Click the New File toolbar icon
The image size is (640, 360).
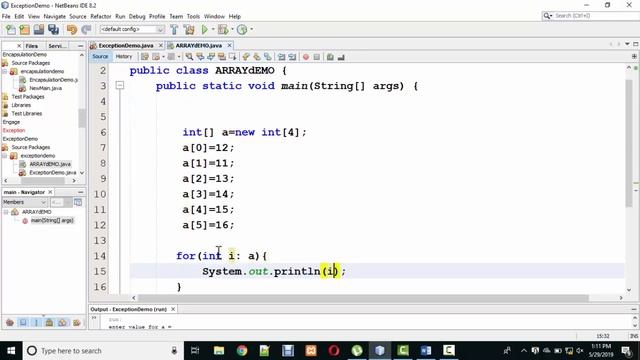pyautogui.click(x=10, y=29)
